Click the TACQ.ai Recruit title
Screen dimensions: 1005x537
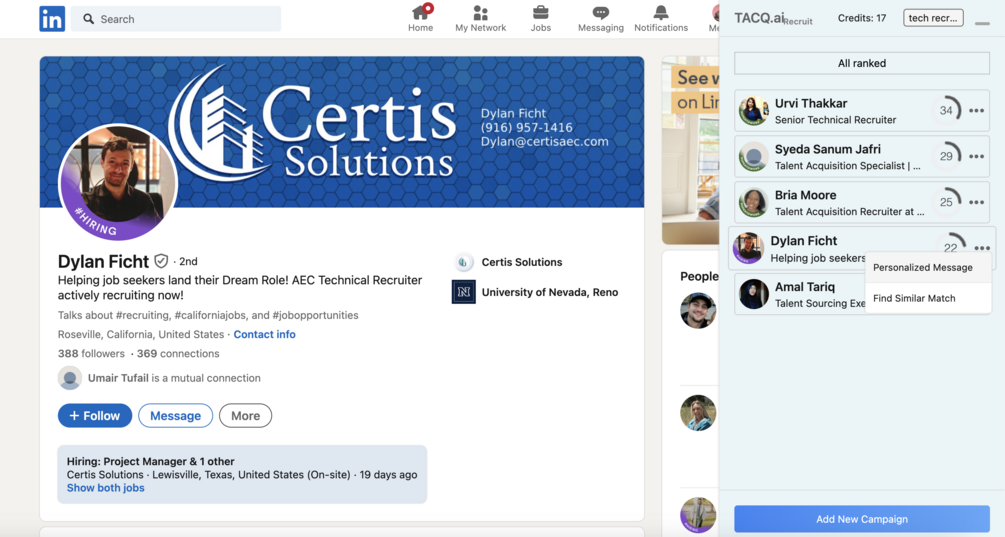[x=773, y=19]
